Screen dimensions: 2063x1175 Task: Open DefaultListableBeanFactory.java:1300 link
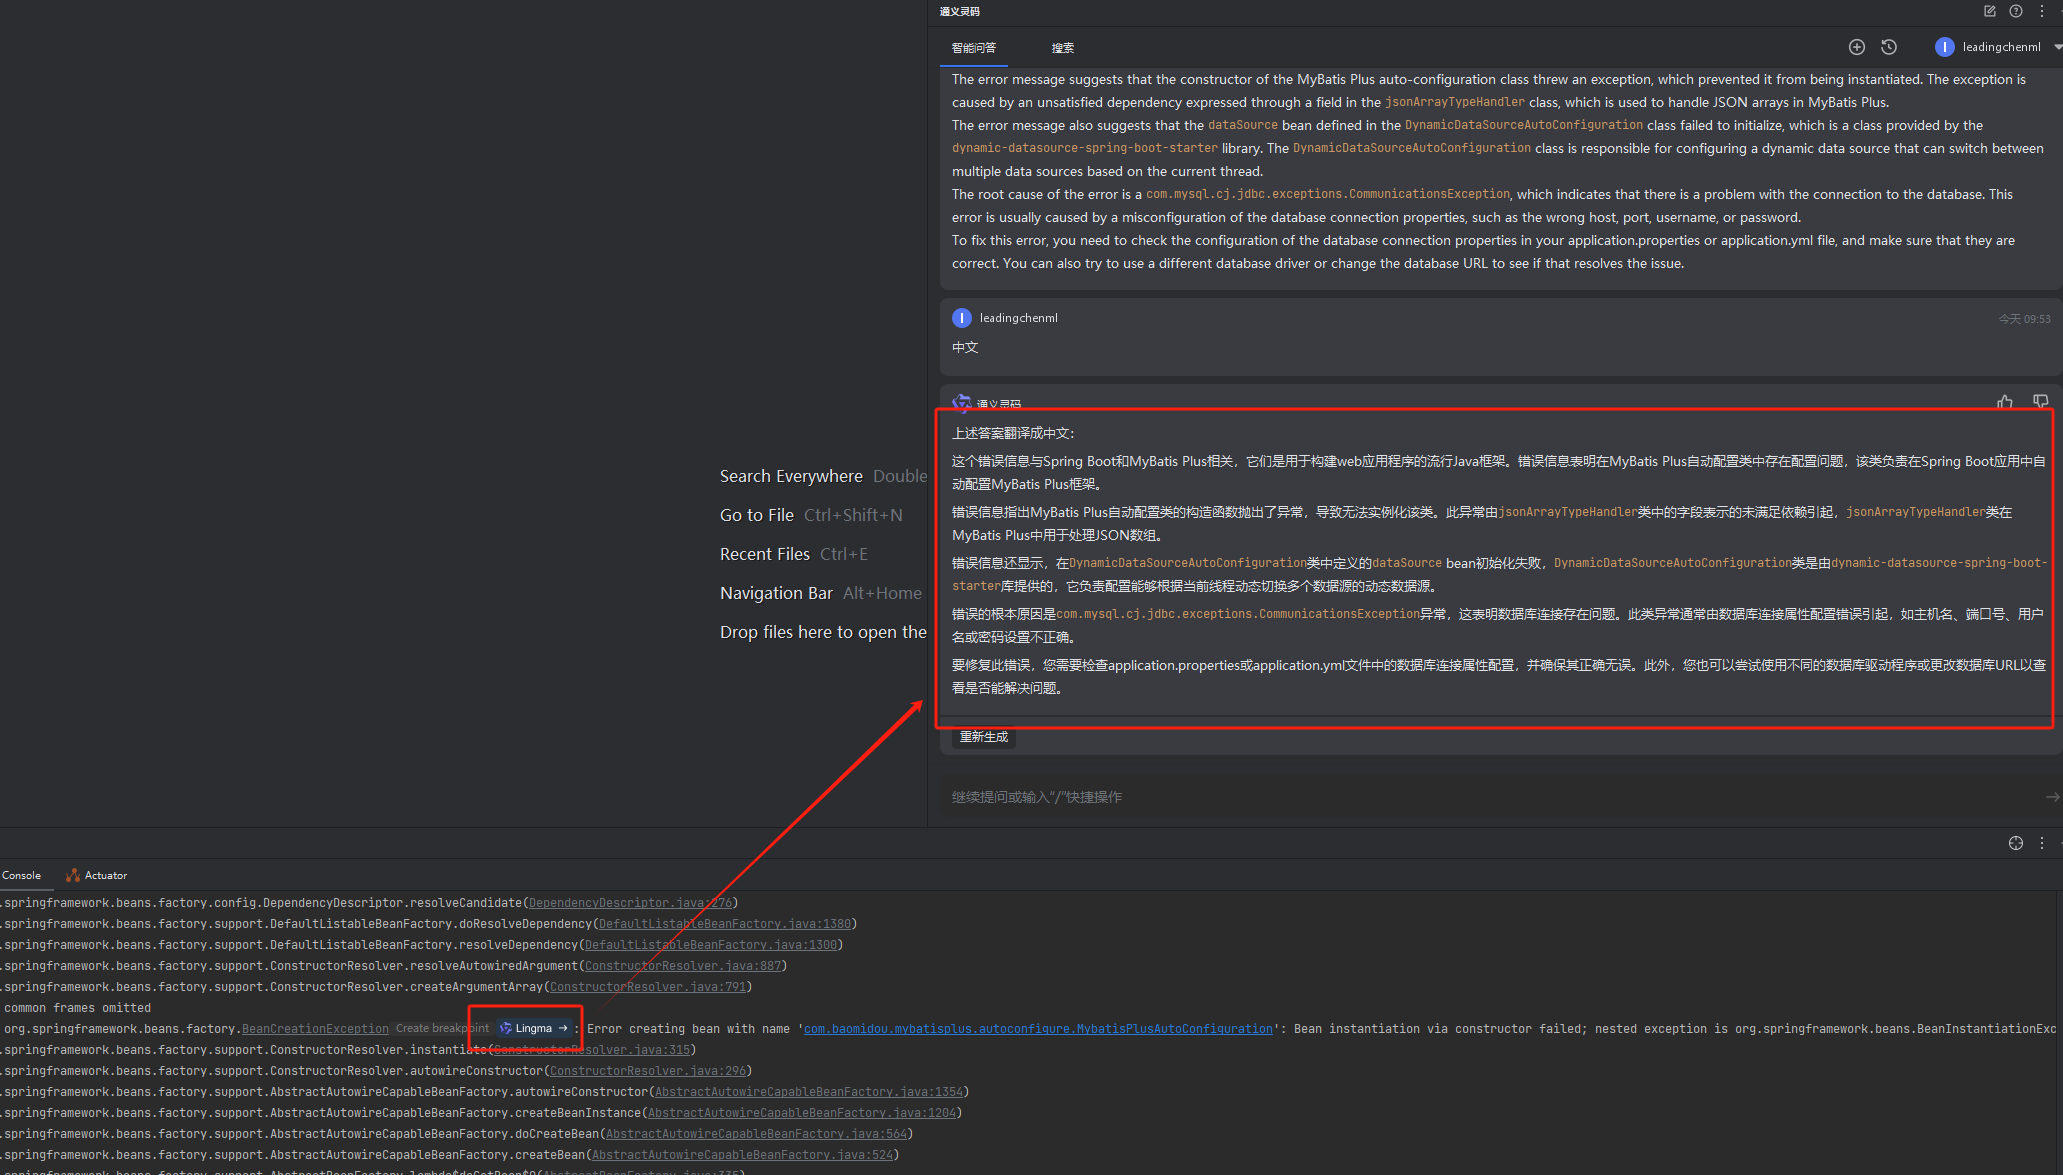(711, 945)
